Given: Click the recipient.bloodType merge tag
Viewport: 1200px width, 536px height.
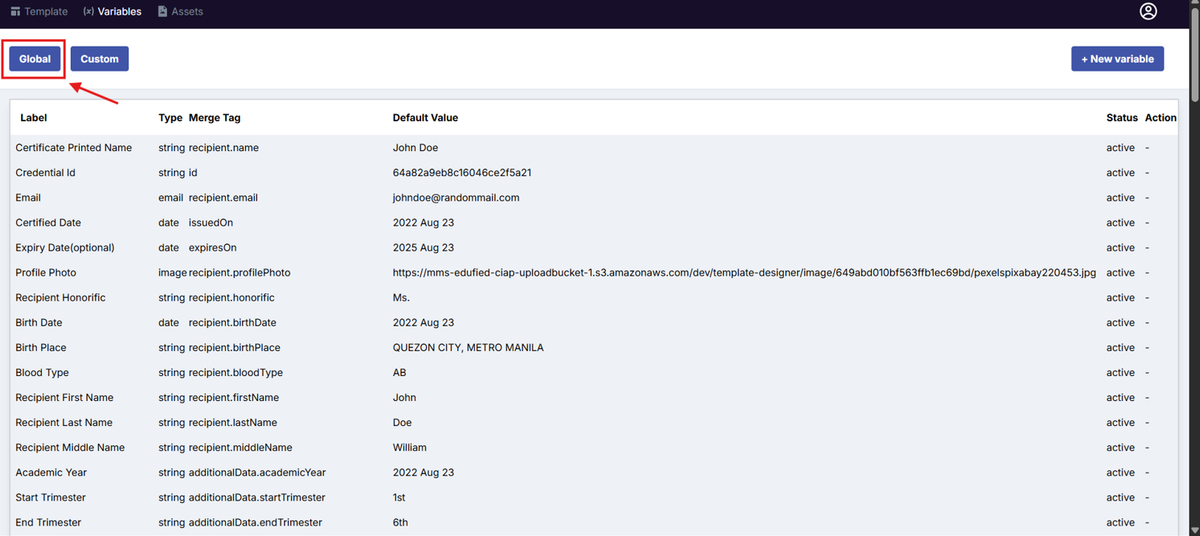Looking at the screenshot, I should click(236, 373).
